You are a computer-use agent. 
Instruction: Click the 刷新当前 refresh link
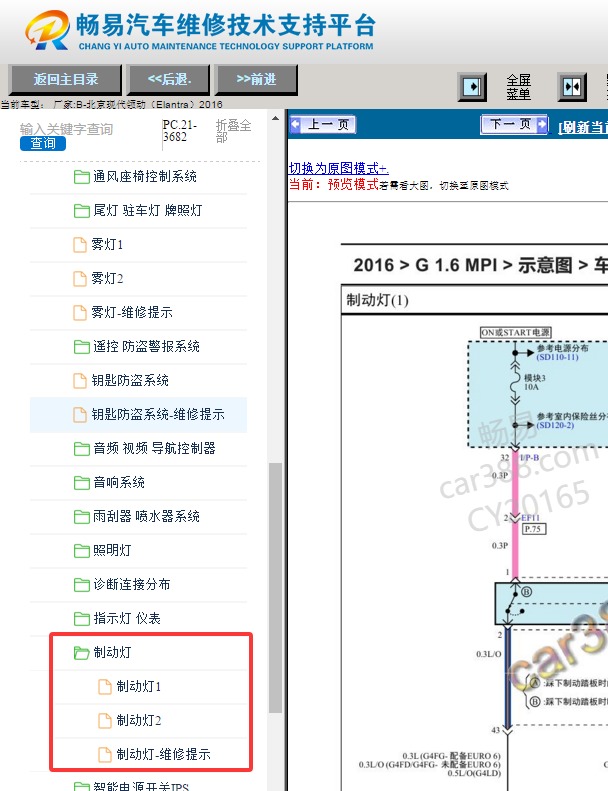click(x=583, y=127)
